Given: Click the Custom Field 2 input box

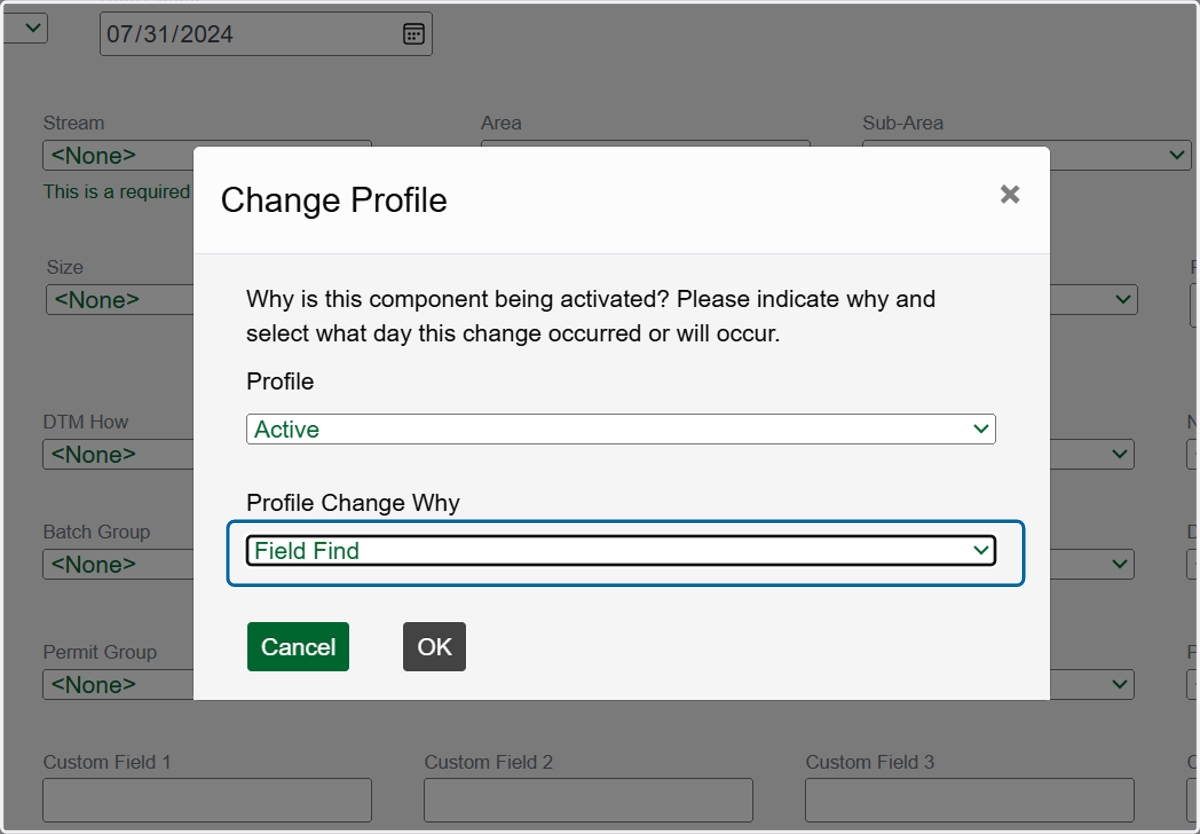Looking at the screenshot, I should pos(588,800).
